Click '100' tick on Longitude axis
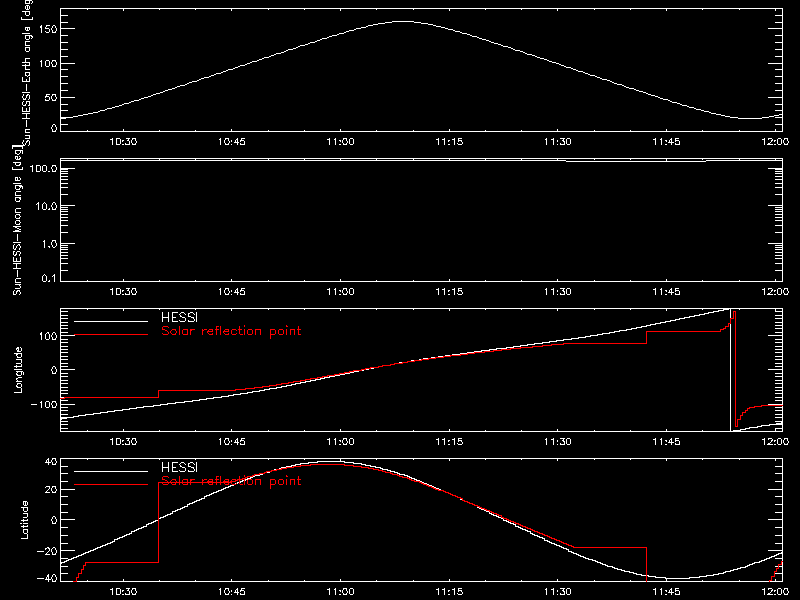 pos(48,336)
